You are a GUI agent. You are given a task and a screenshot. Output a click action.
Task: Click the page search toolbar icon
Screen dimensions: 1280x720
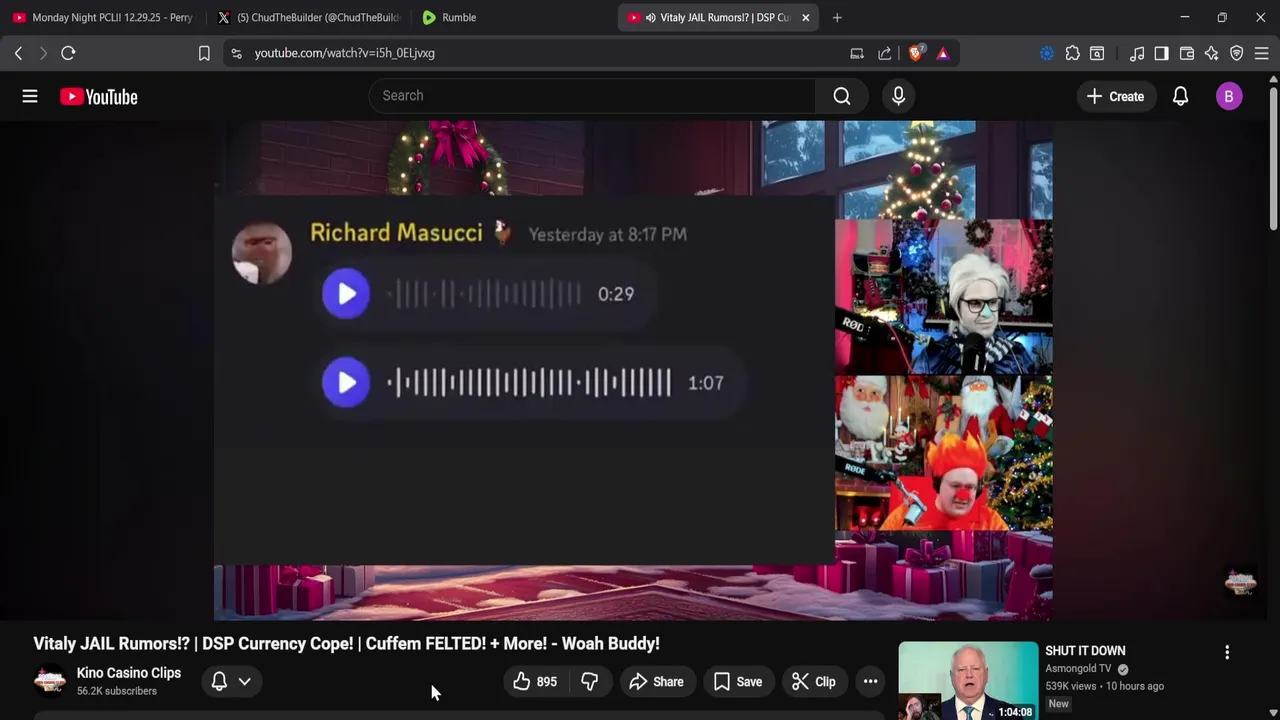point(1097,53)
